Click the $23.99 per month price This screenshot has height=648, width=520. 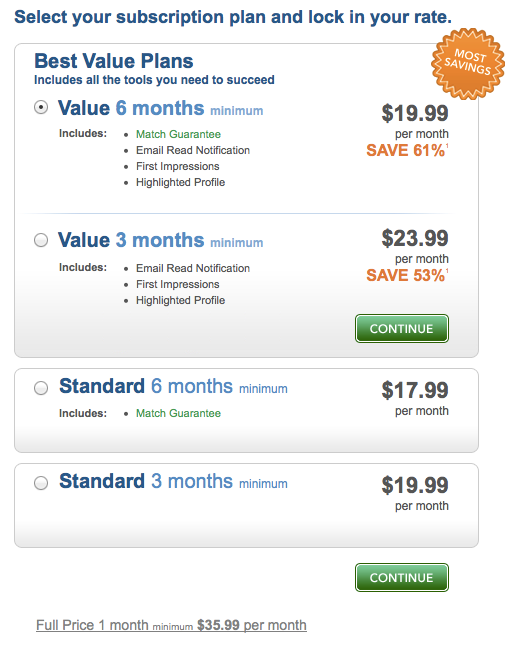click(x=415, y=247)
